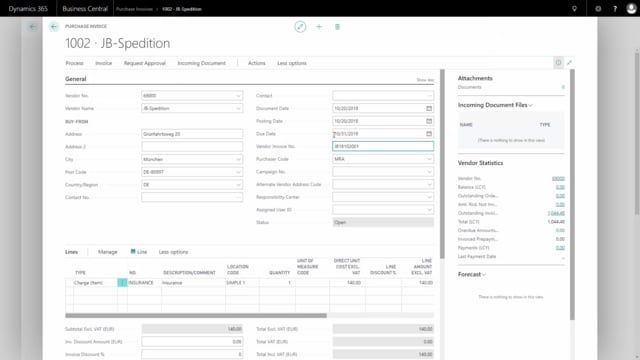Click Show less in General section
Viewport: 640px width, 360px height.
pyautogui.click(x=425, y=80)
